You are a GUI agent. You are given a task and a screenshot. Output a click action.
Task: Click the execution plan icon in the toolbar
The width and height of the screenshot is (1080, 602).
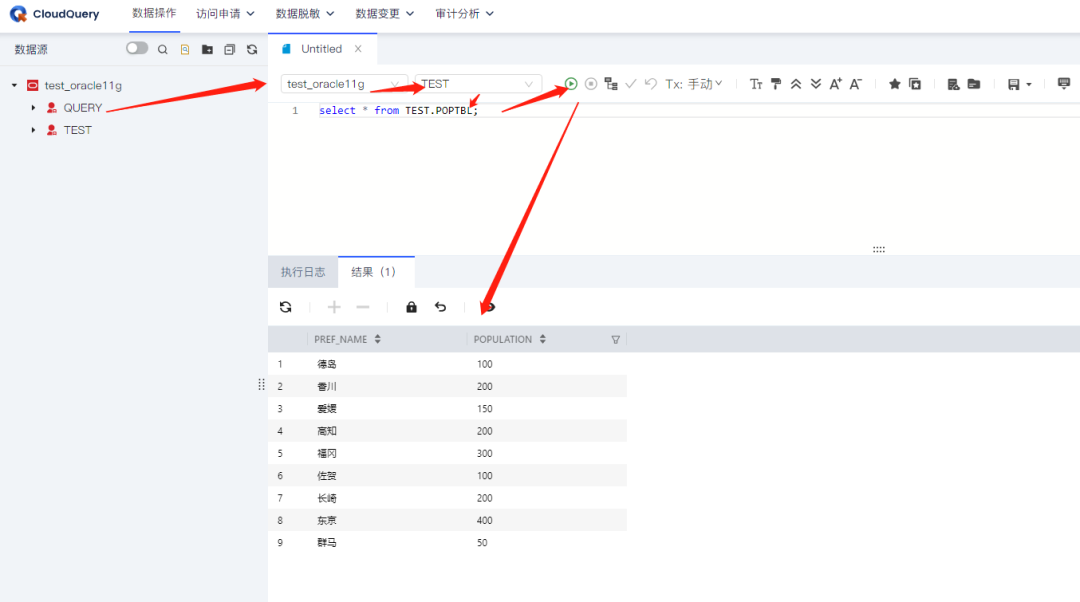tap(612, 84)
